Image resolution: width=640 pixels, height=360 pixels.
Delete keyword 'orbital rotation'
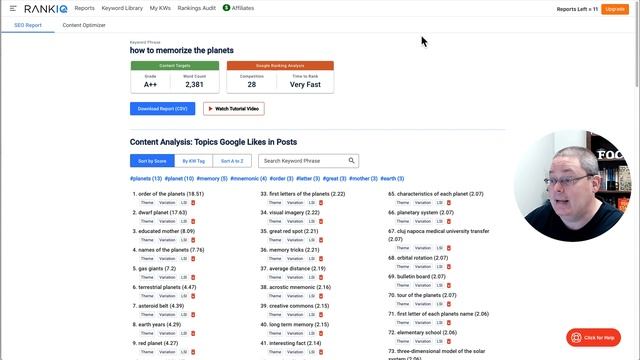point(449,267)
